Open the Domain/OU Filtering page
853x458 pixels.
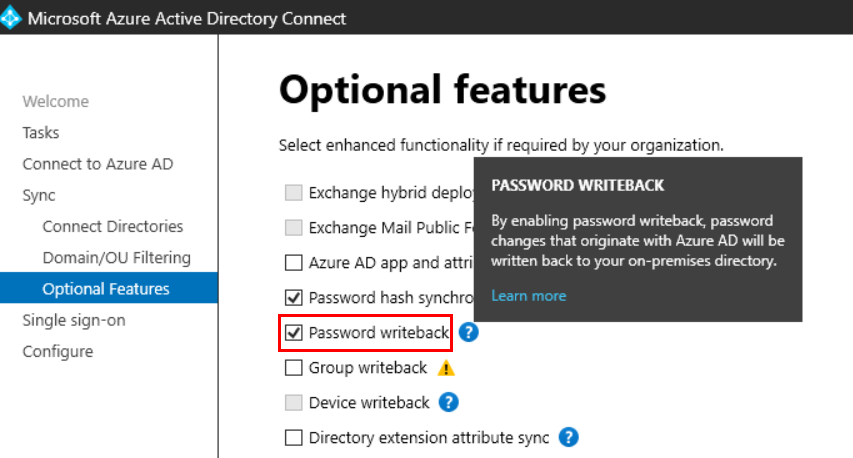pyautogui.click(x=116, y=257)
